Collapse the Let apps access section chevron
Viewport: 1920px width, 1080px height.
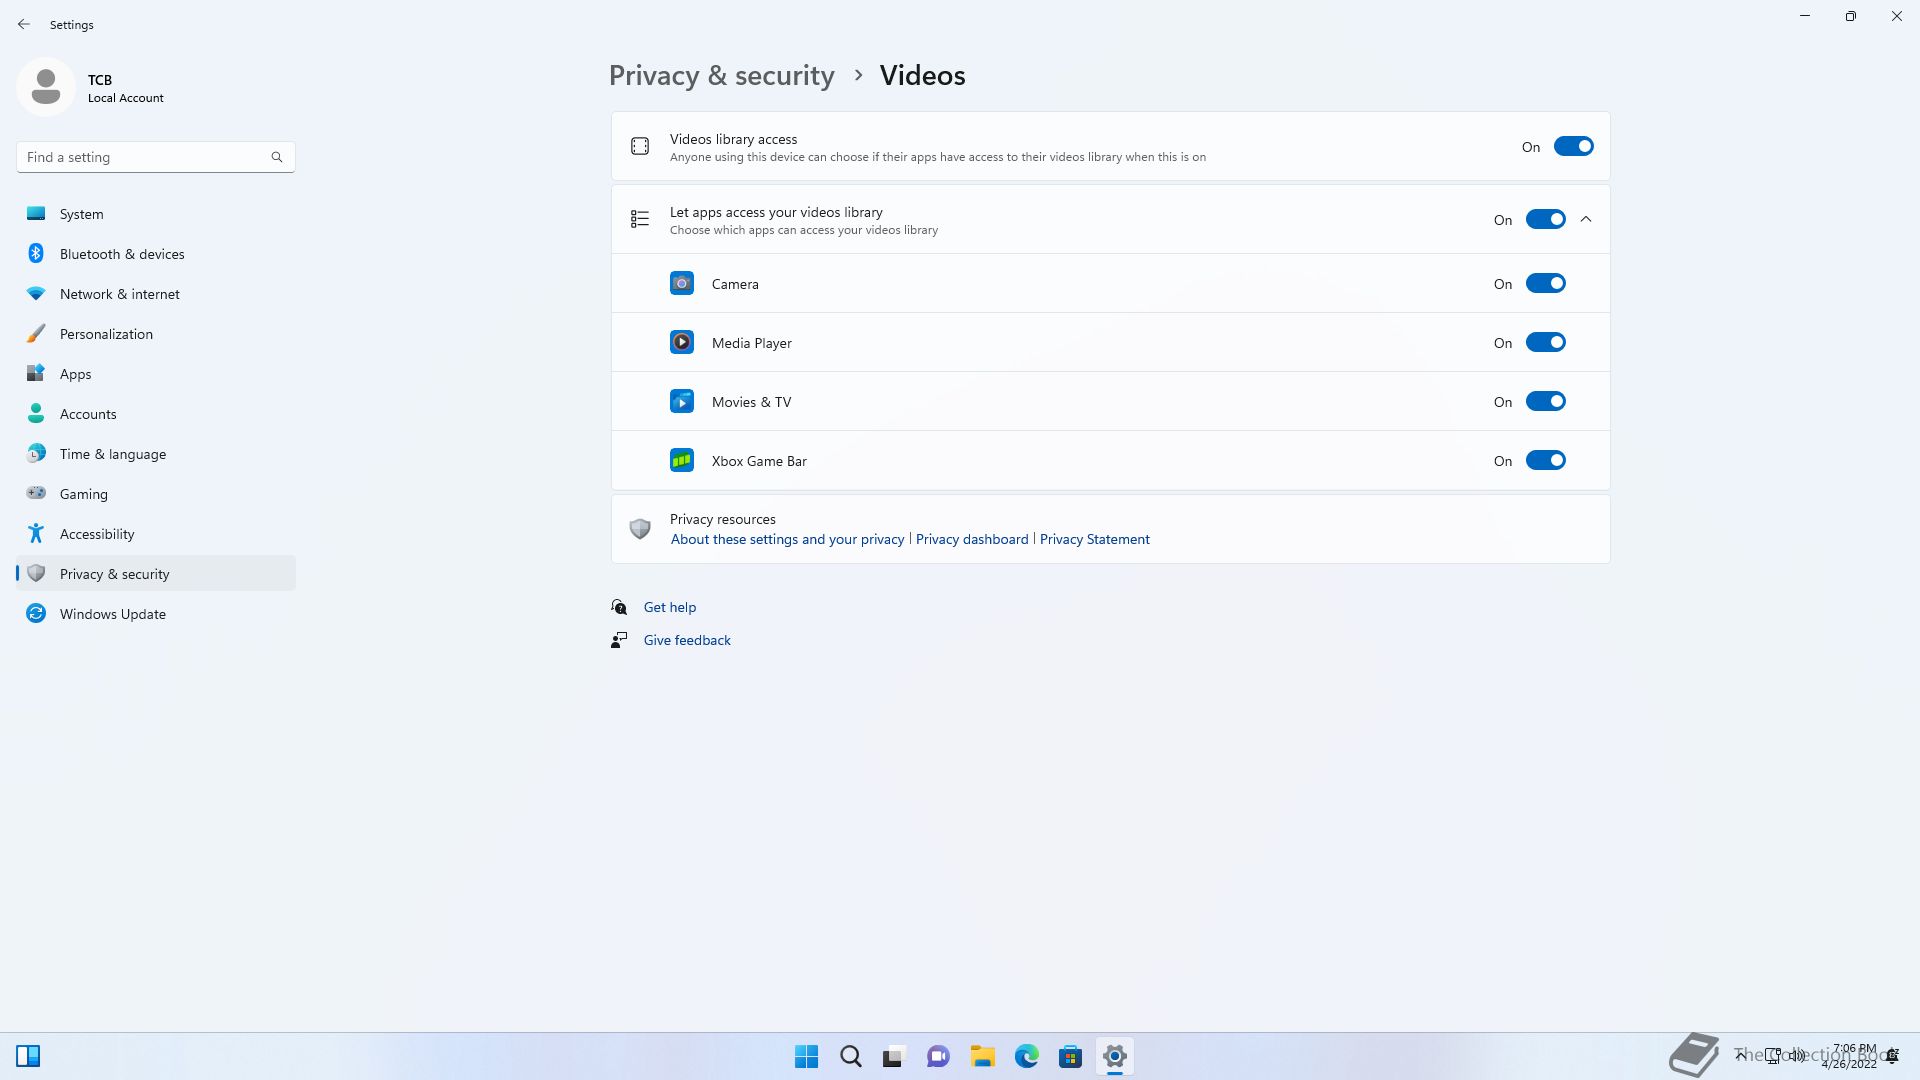1586,219
